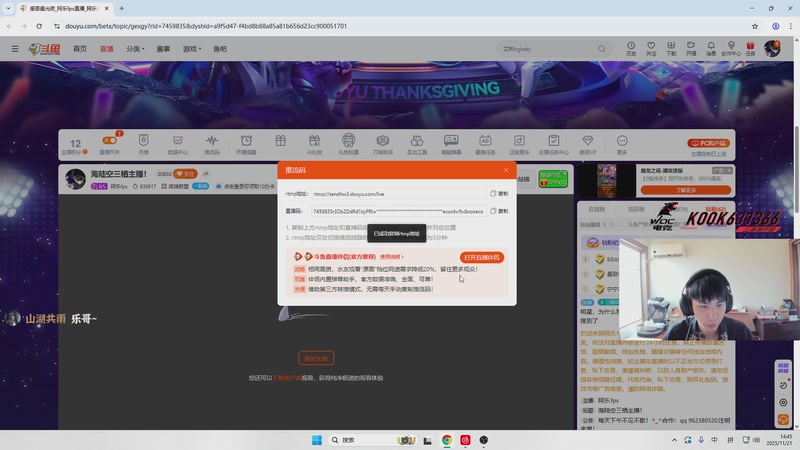The height and width of the screenshot is (450, 800).
Task: Open the 月榜 monthly ranking icon
Action: (144, 144)
